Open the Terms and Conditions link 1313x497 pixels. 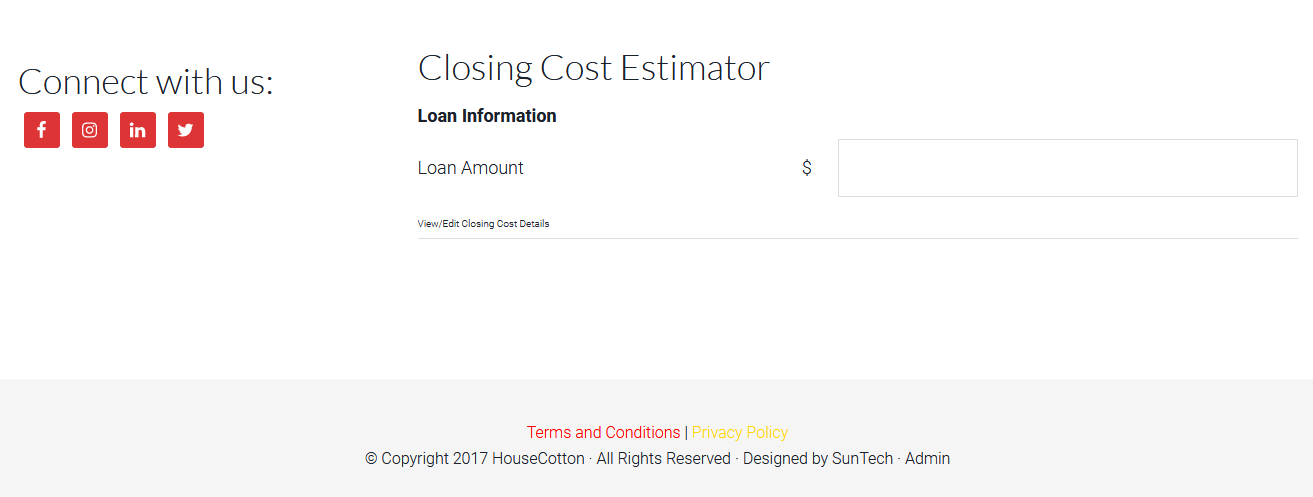coord(603,433)
